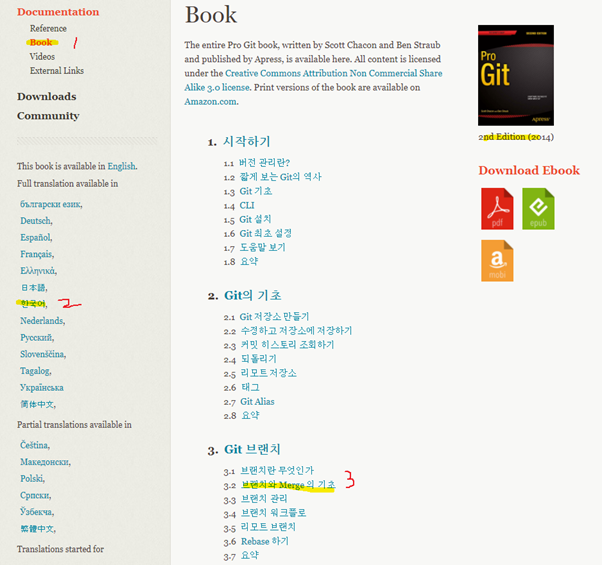Screen dimensions: 602x565
Task: Open section 3.1 브랜치란 무엇인가
Action: click(277, 471)
